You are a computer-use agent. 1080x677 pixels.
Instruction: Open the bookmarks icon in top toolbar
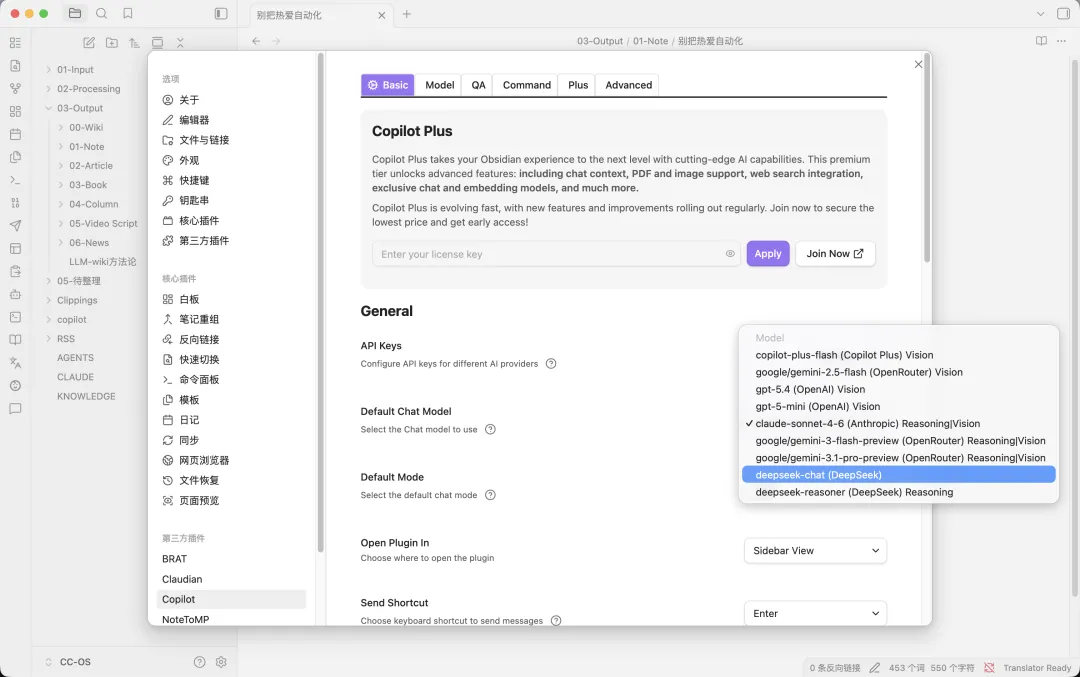tap(128, 14)
